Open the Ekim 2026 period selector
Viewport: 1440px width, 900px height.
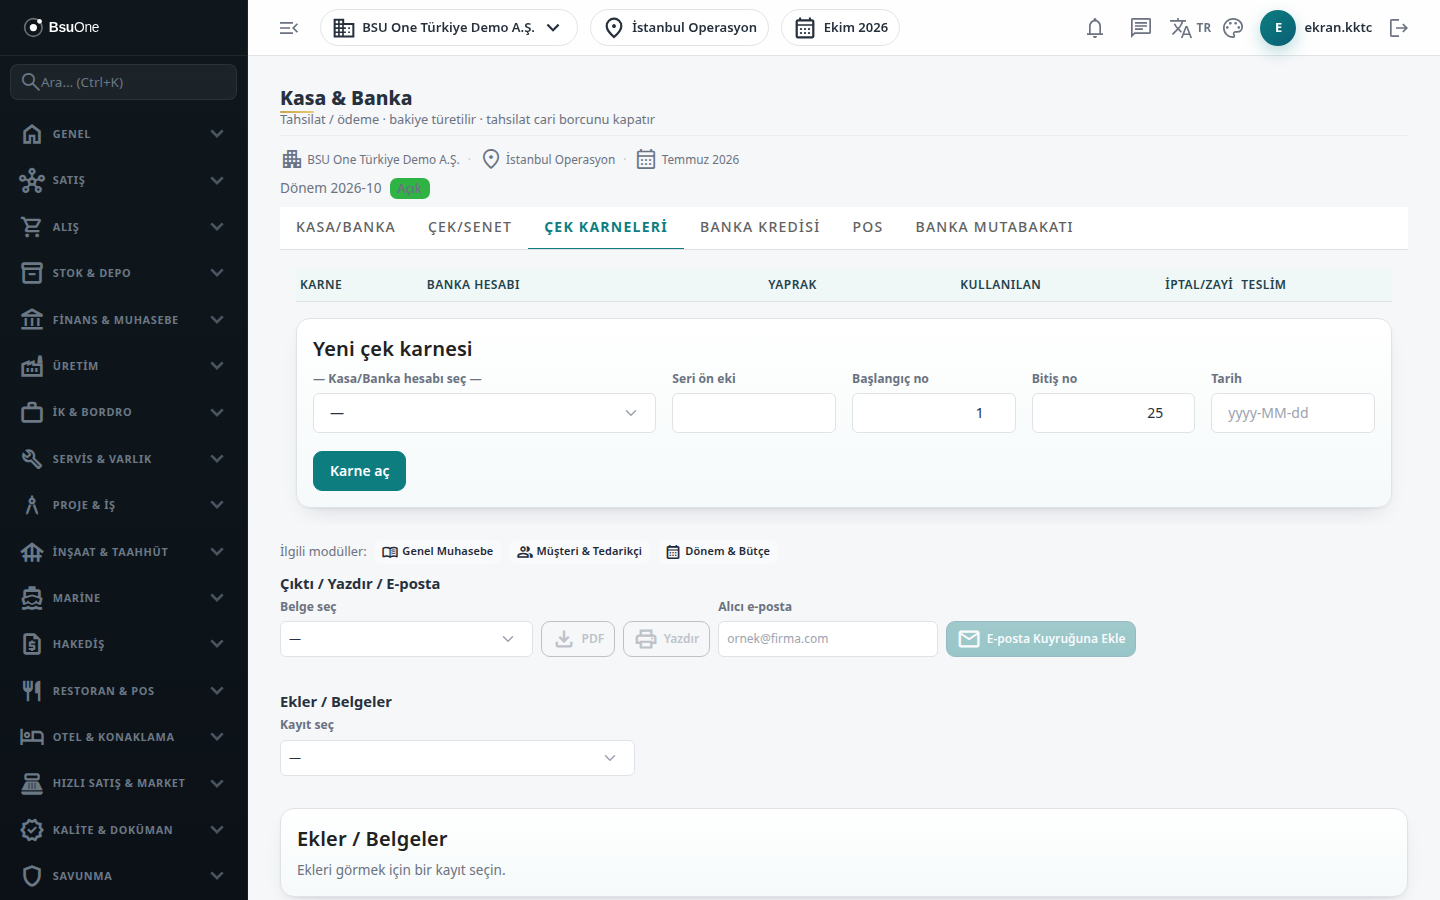tap(840, 28)
